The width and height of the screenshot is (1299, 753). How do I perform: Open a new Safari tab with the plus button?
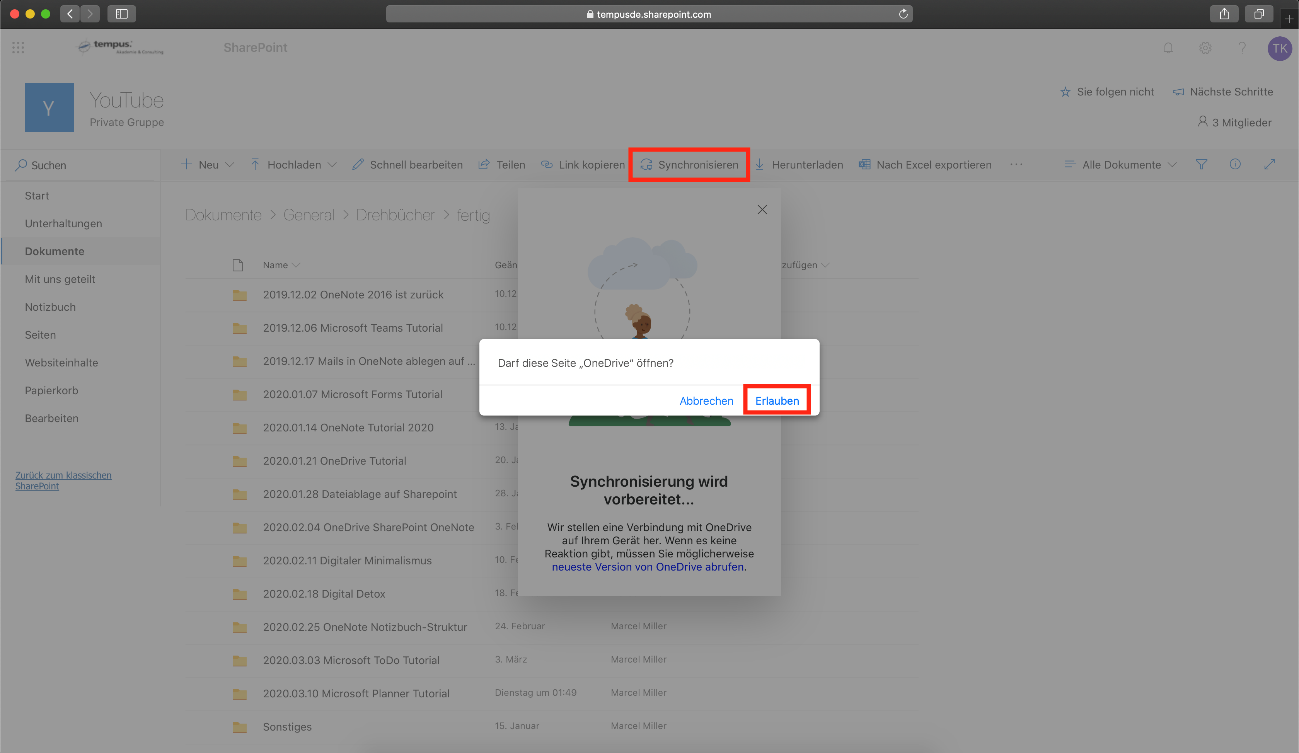pos(1289,17)
